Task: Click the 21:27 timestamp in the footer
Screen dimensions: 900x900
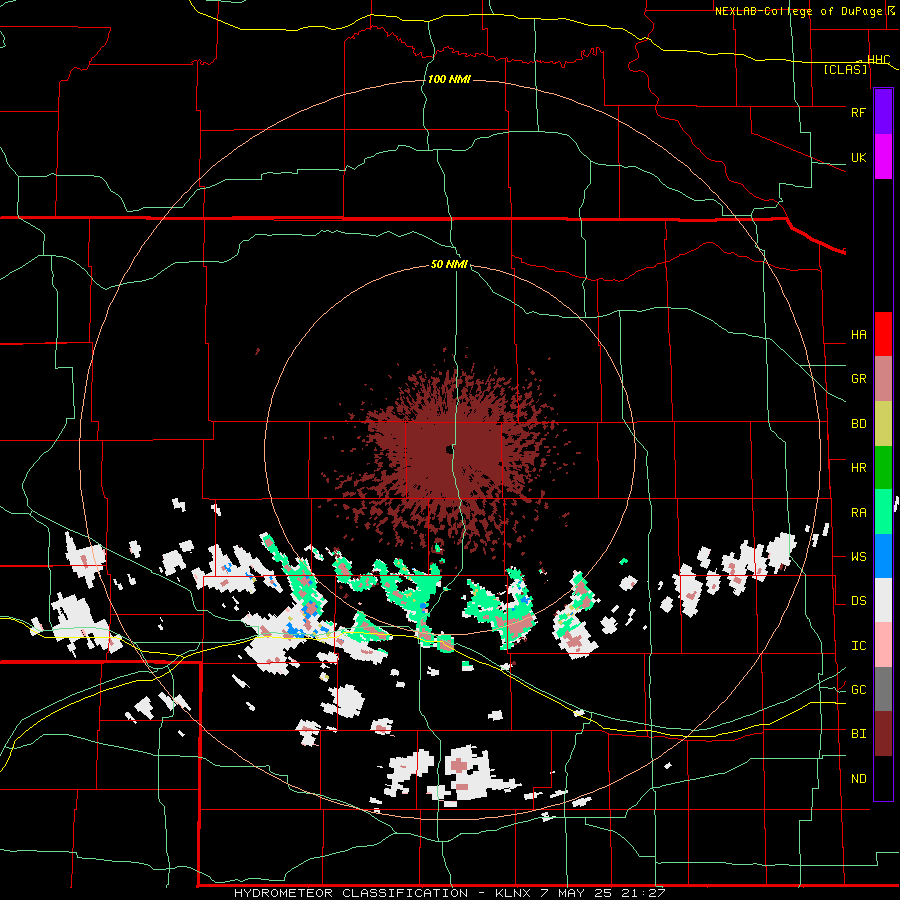Action: pos(643,893)
